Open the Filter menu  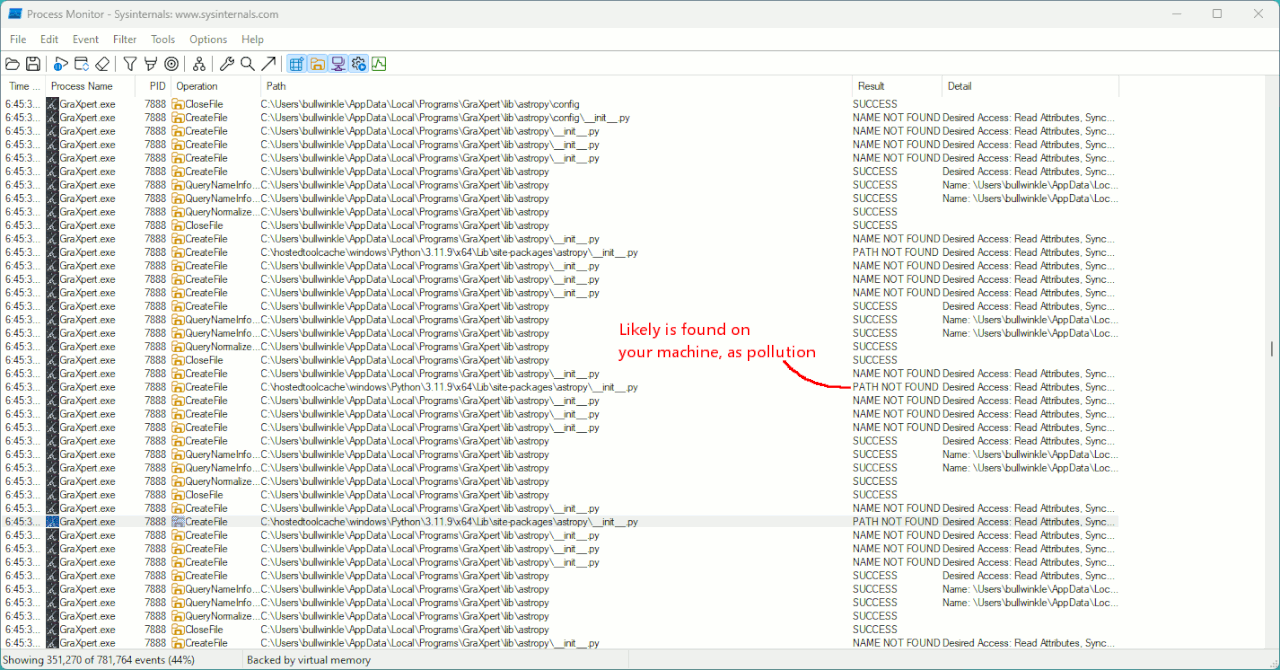(x=125, y=39)
